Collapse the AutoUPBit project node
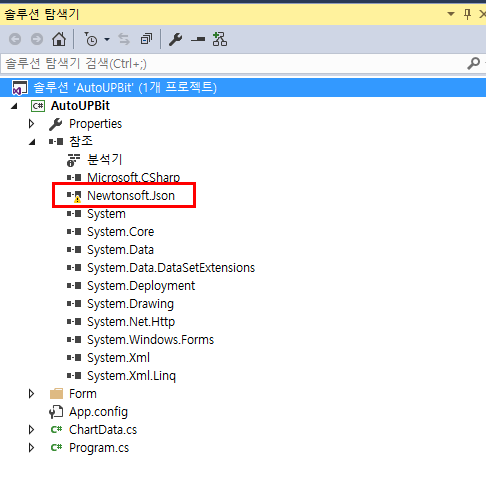486x485 pixels. tap(14, 106)
